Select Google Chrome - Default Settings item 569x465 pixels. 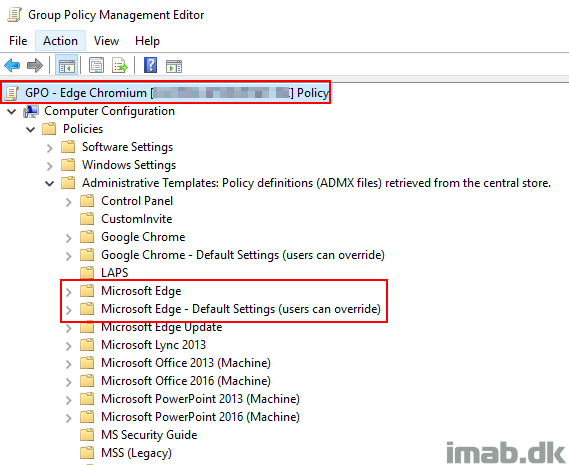pos(243,255)
